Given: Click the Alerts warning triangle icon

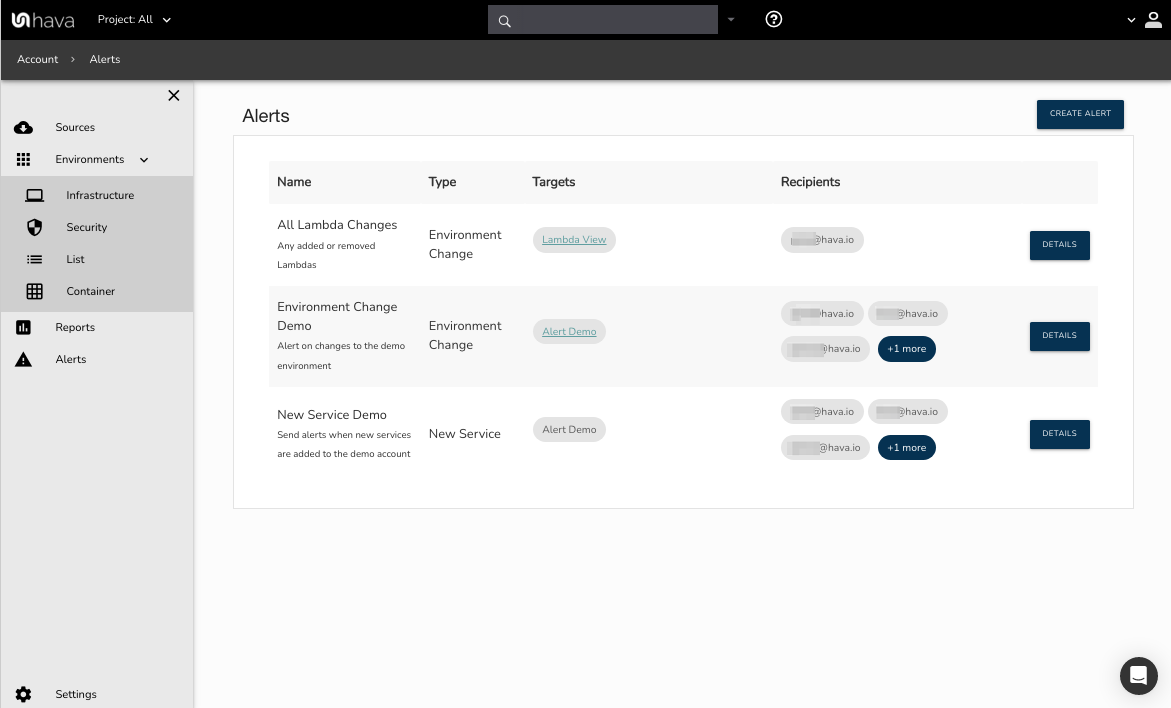Looking at the screenshot, I should click(23, 360).
